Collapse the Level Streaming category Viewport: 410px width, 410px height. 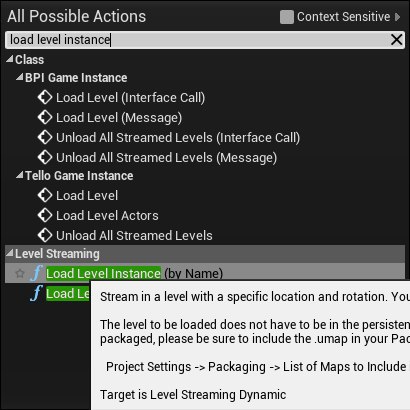10,253
